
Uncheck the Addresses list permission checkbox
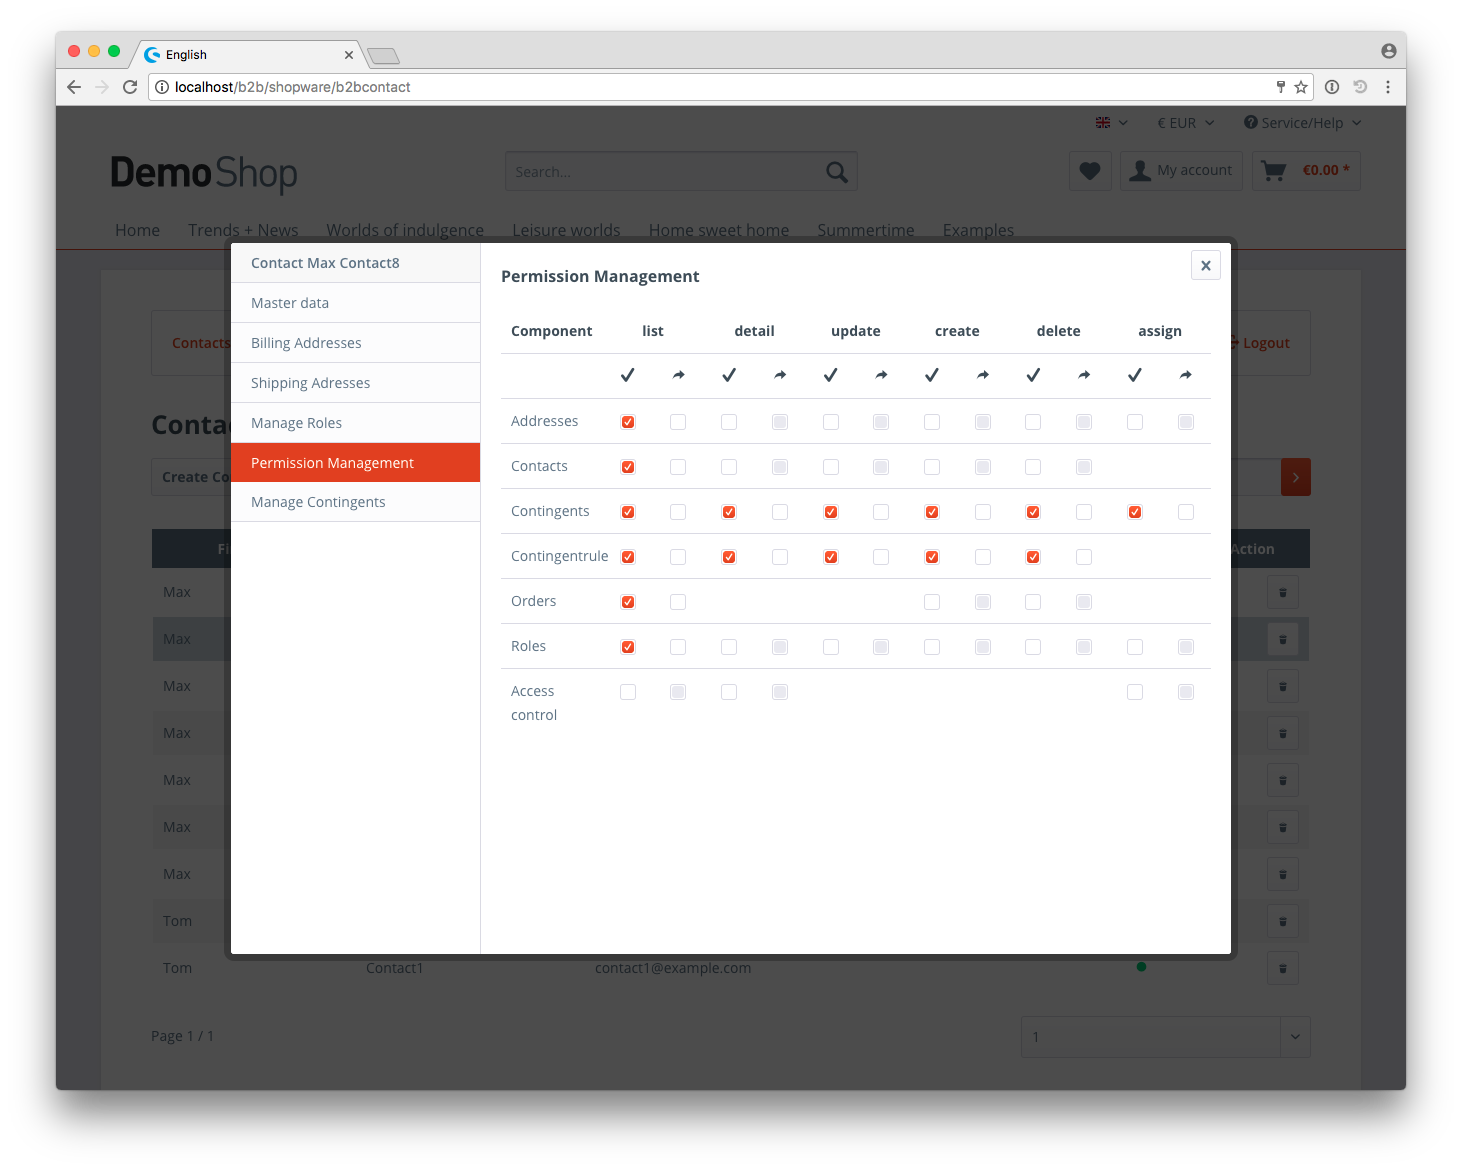[x=628, y=422]
